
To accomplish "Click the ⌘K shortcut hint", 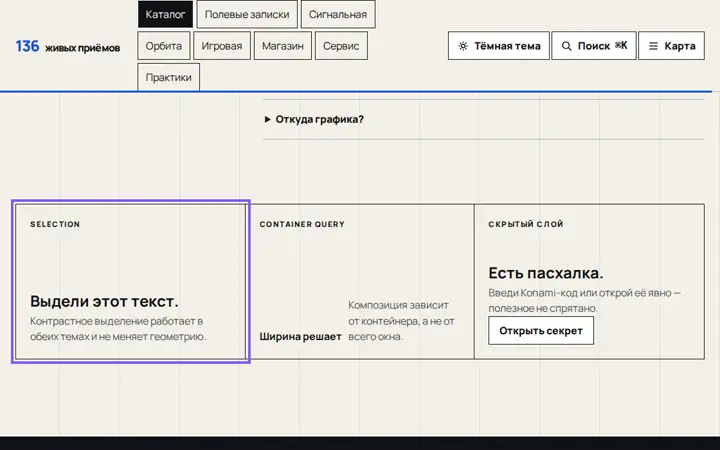I will 621,45.
